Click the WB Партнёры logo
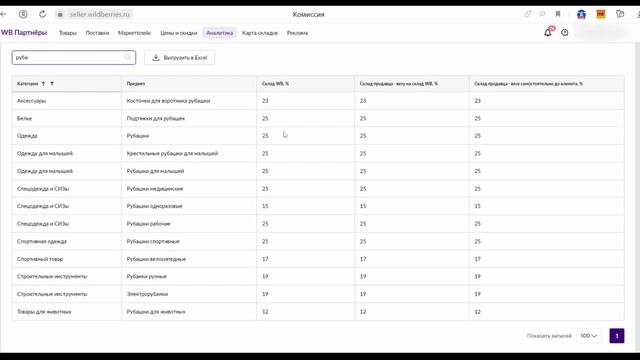The height and width of the screenshot is (360, 640). pos(24,33)
